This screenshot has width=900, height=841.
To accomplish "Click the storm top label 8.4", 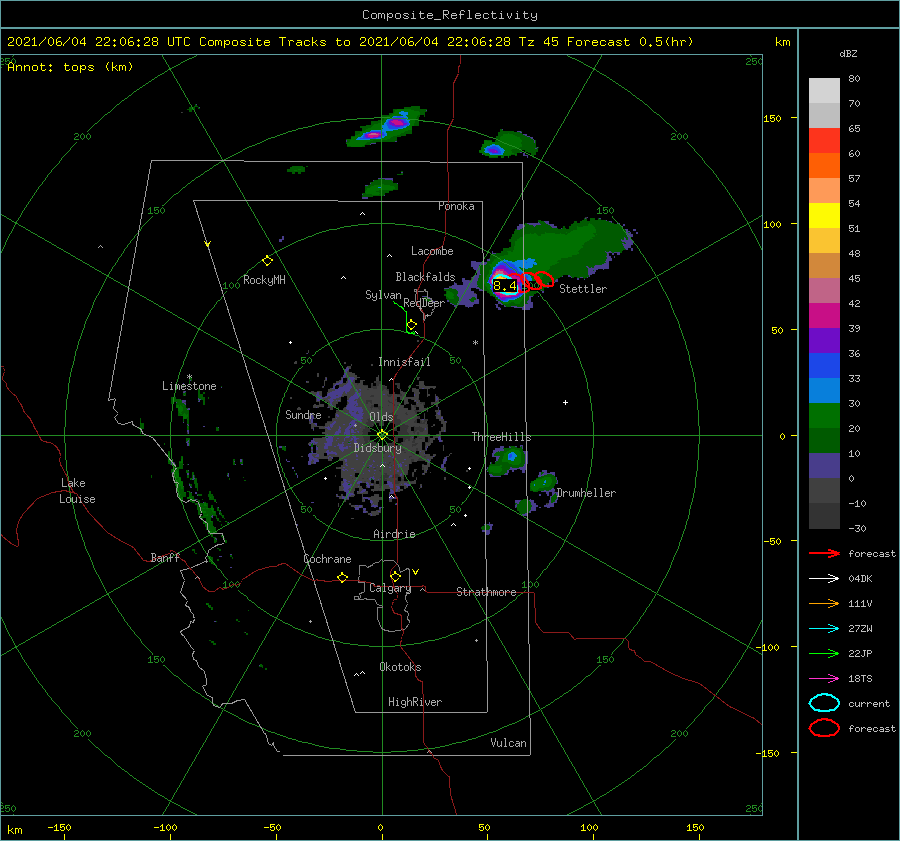I will click(x=505, y=285).
